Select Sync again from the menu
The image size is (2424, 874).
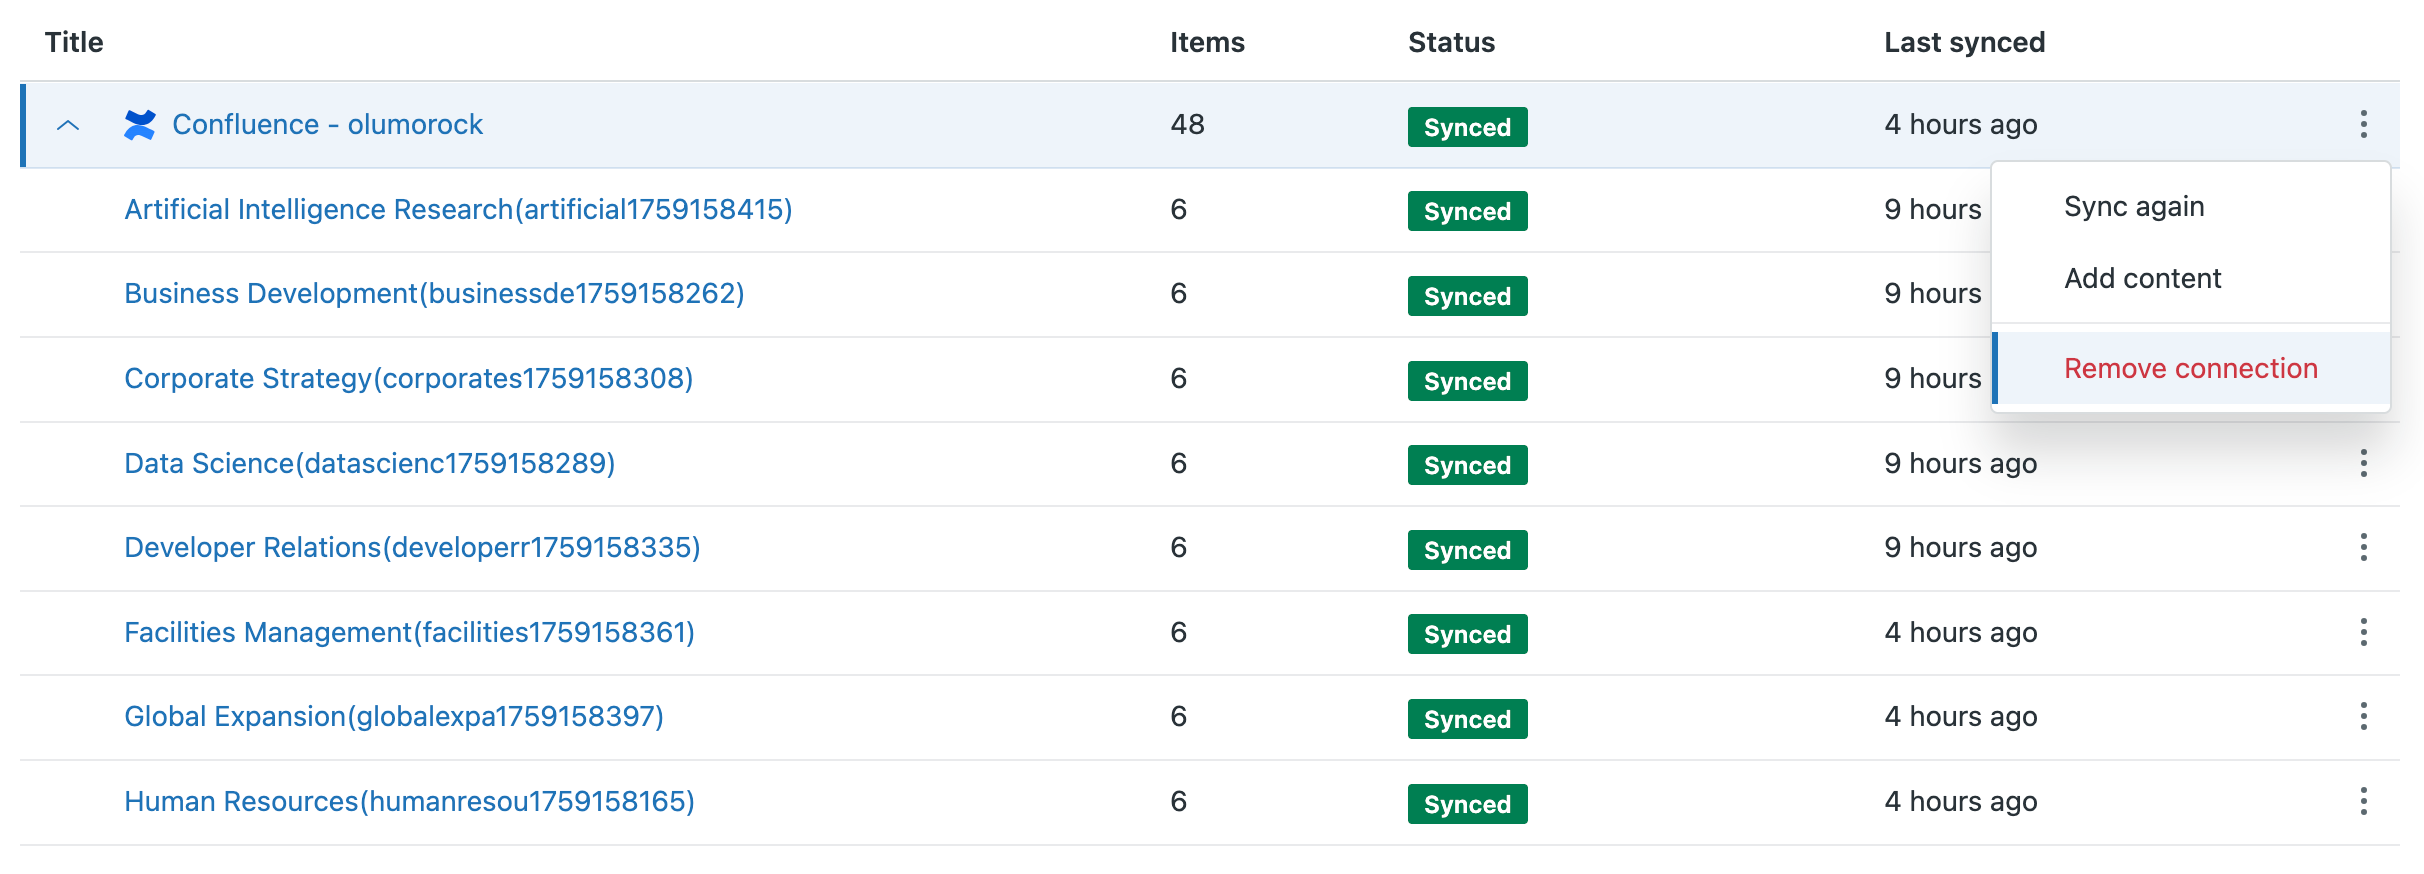2134,207
